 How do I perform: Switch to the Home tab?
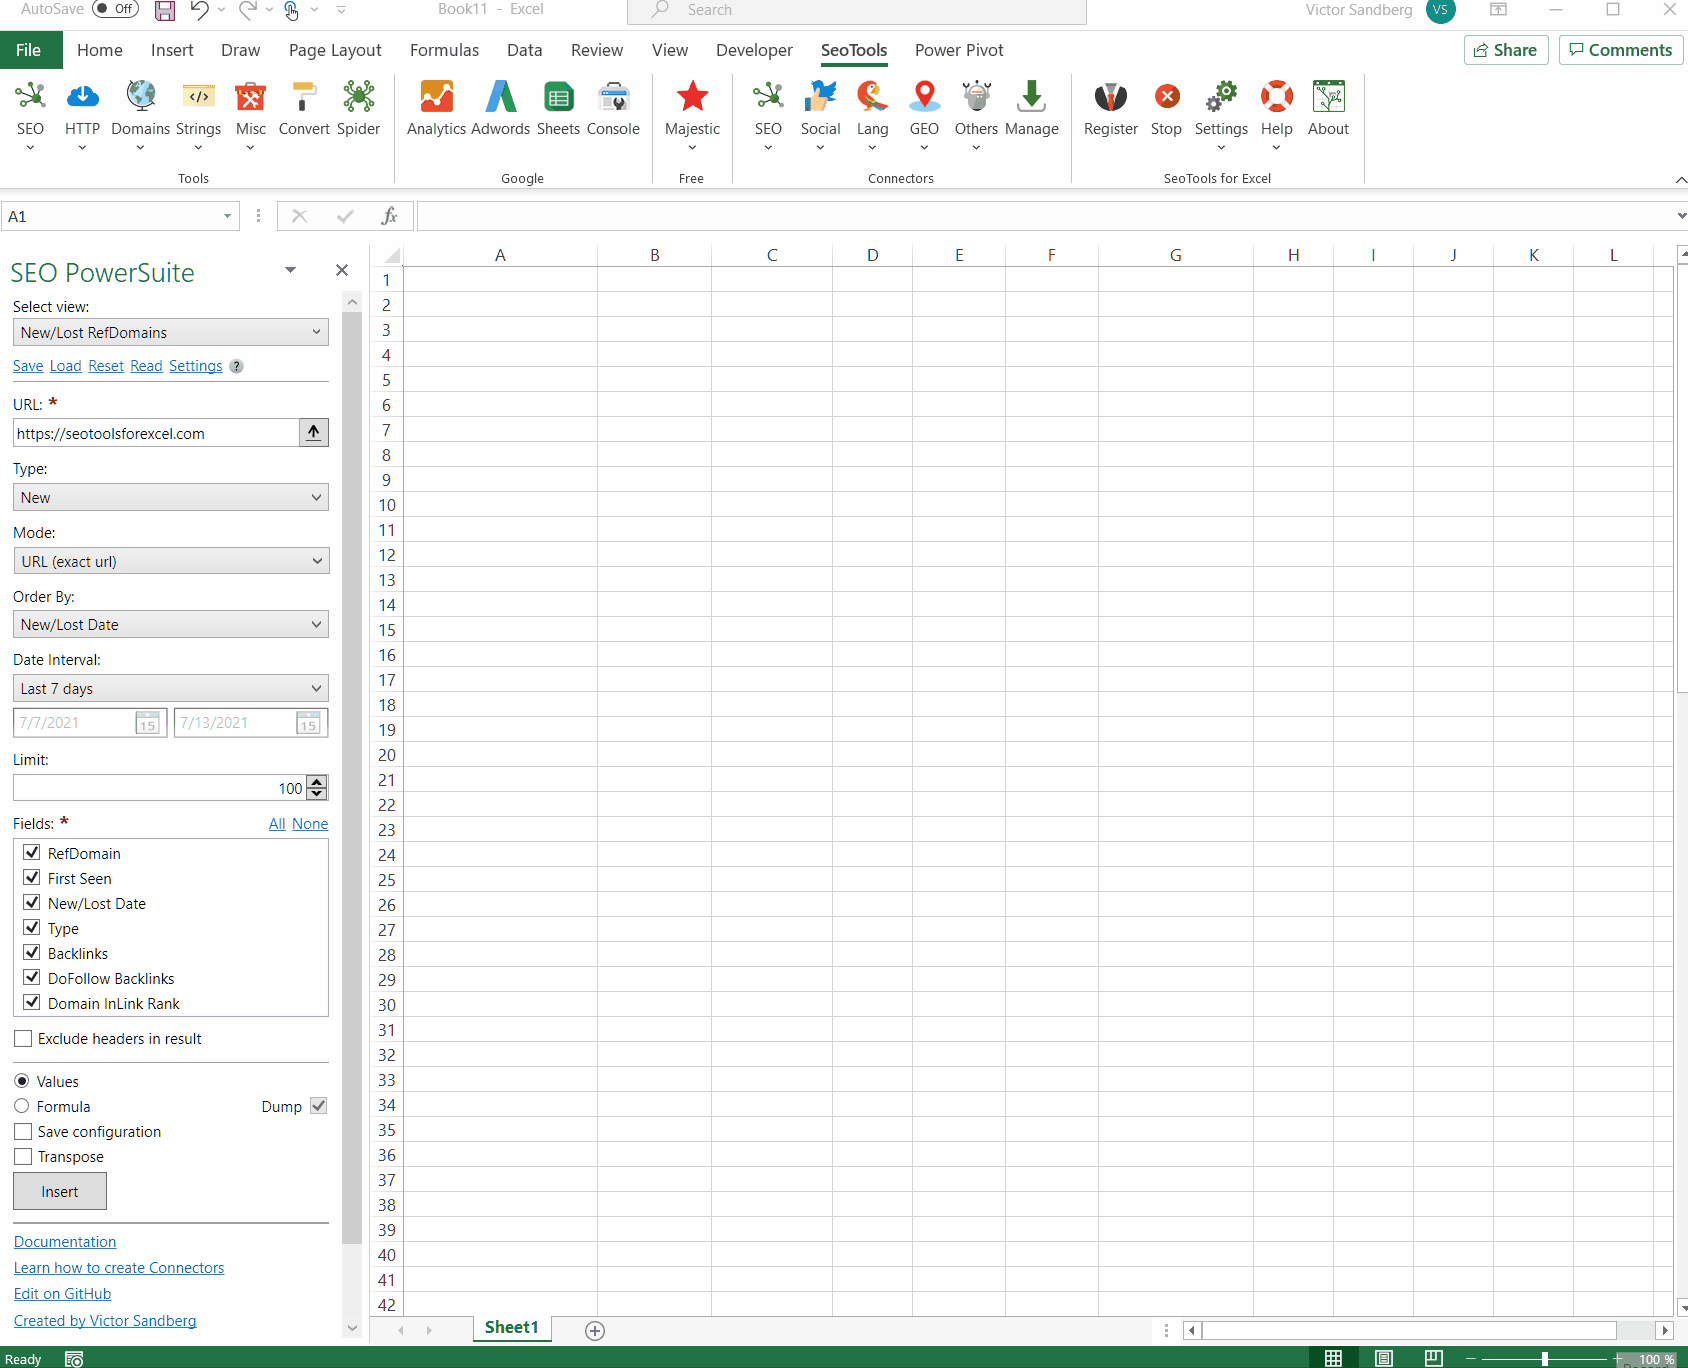tap(100, 50)
